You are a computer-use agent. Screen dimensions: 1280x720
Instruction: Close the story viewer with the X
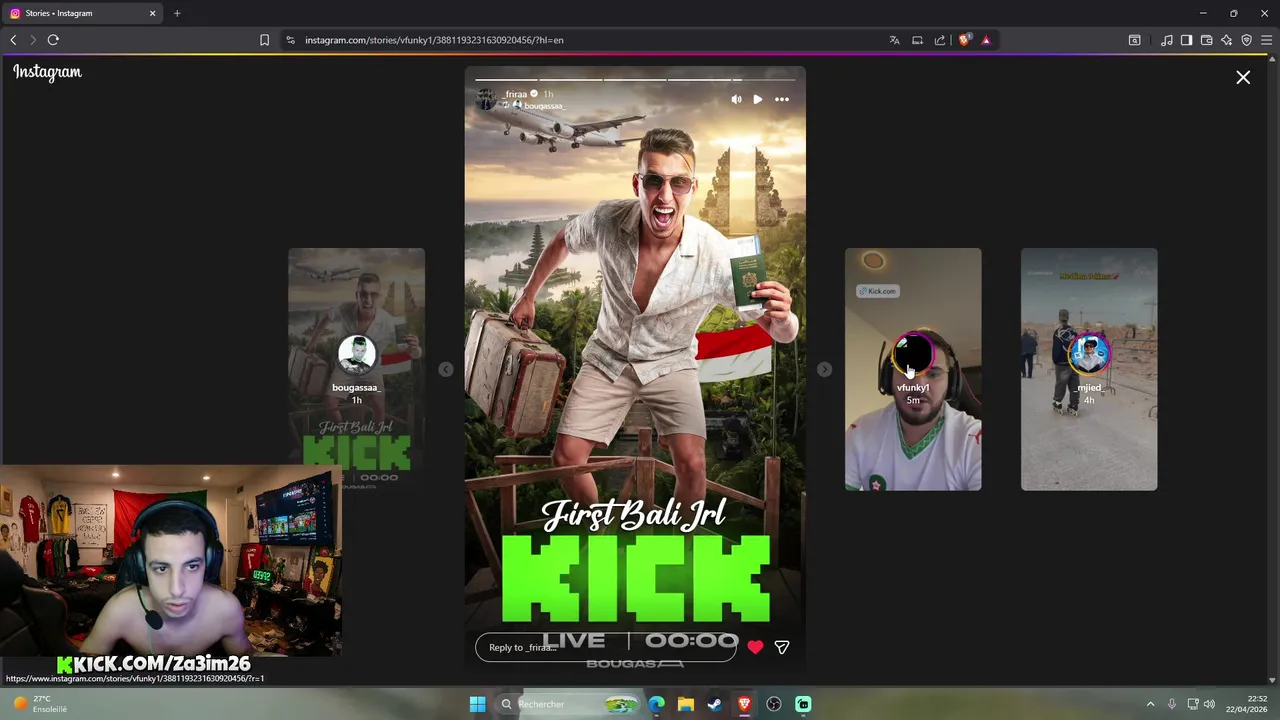click(x=1243, y=77)
